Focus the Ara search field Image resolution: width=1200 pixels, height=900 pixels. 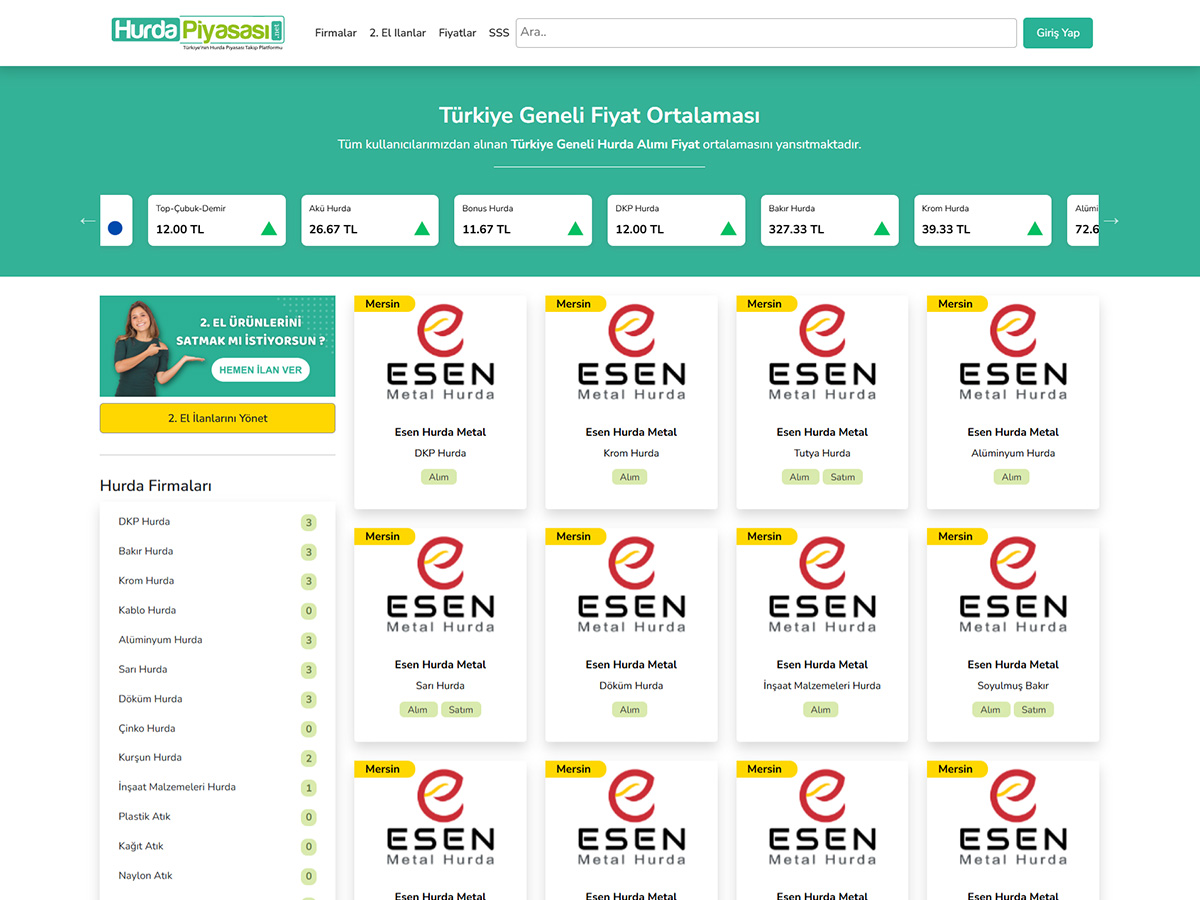coord(765,33)
